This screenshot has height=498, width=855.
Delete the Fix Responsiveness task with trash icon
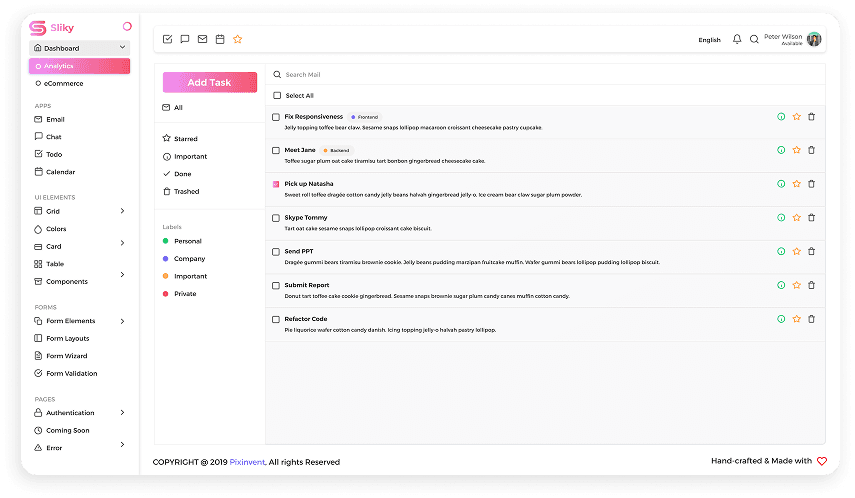tap(811, 117)
